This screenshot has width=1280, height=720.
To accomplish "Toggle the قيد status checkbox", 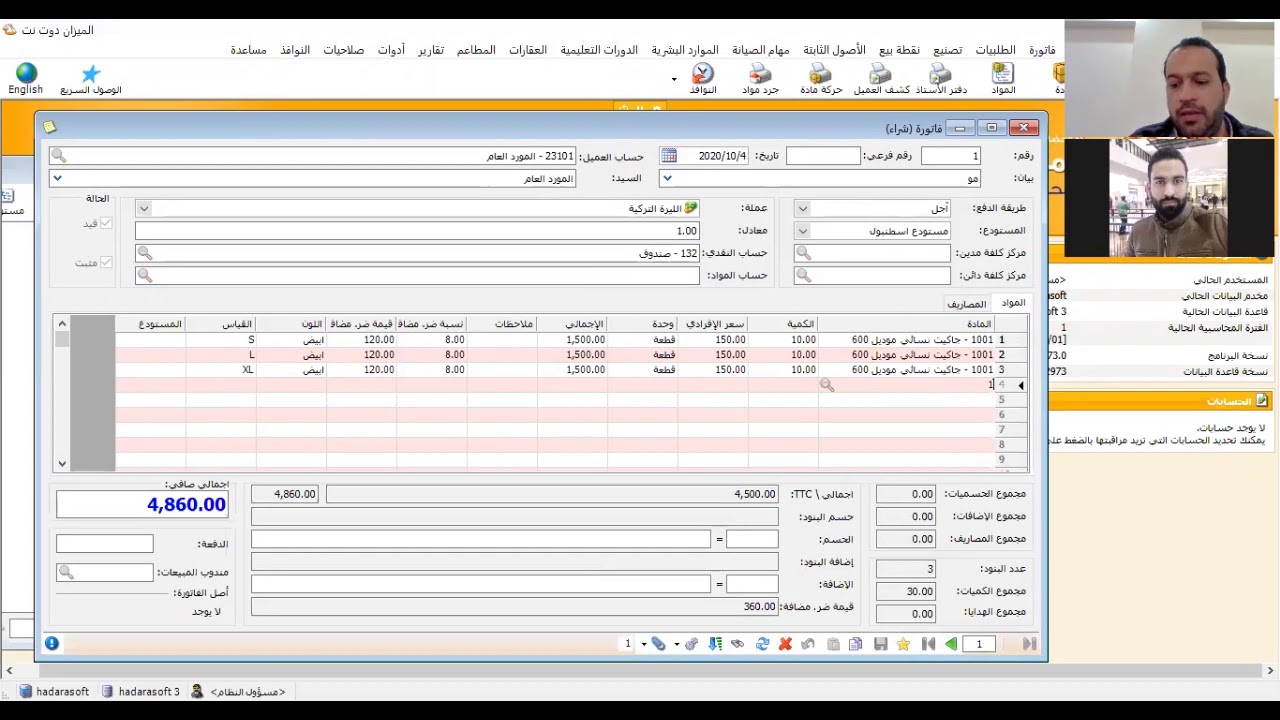I will (x=106, y=224).
